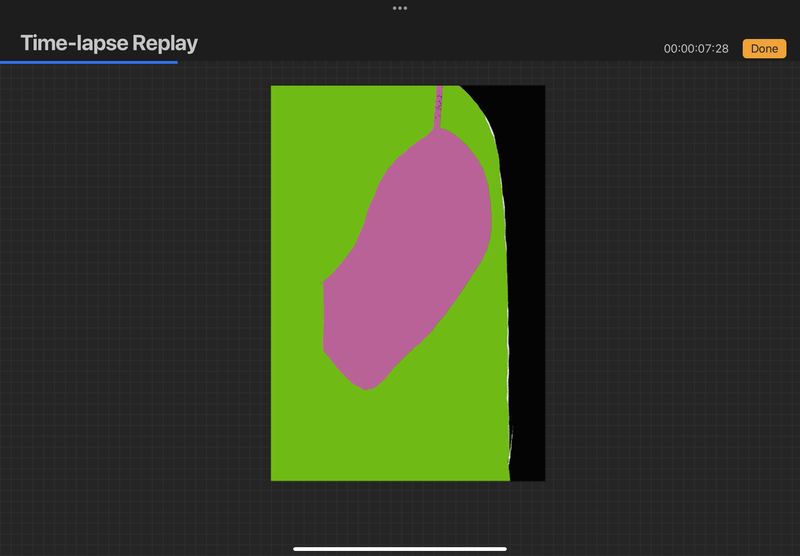800x556 pixels.
Task: Tap the home indicator bar at bottom
Action: pyautogui.click(x=400, y=548)
